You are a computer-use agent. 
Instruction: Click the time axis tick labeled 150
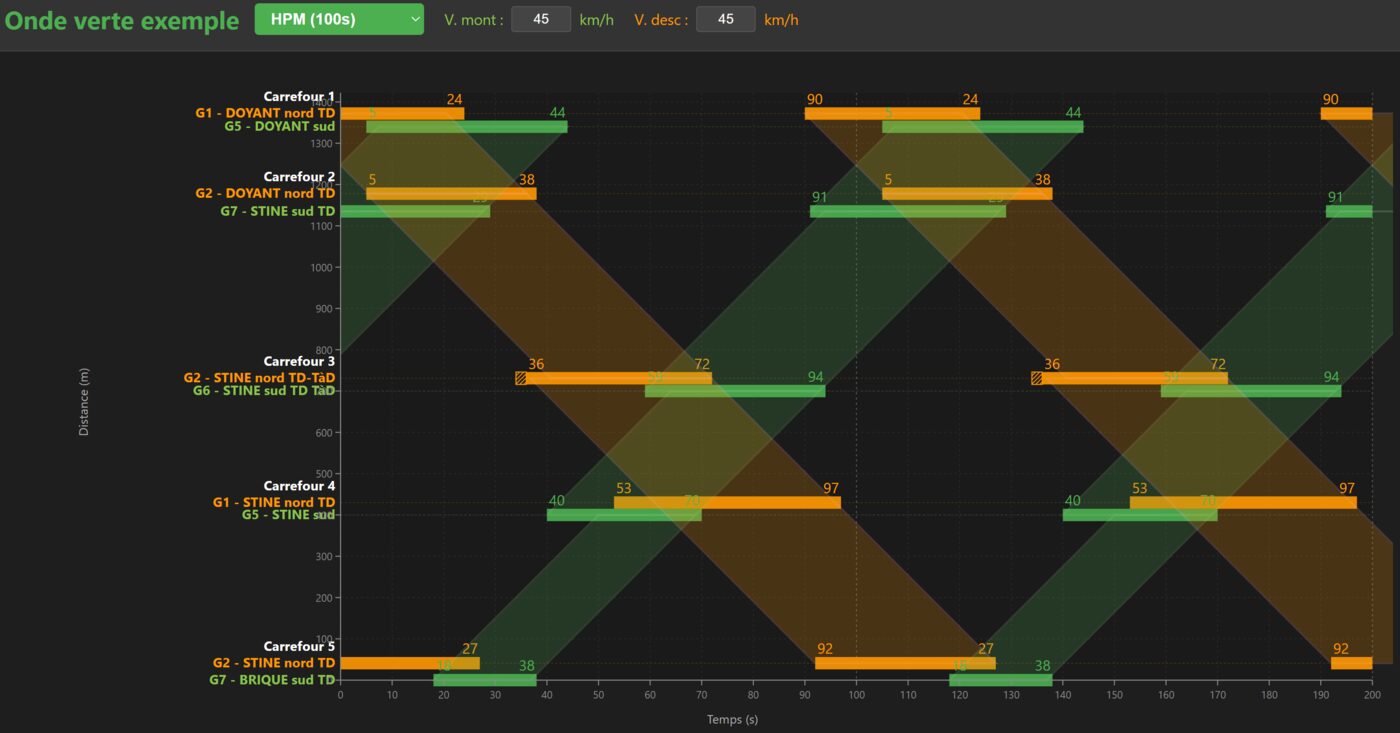coord(1115,694)
